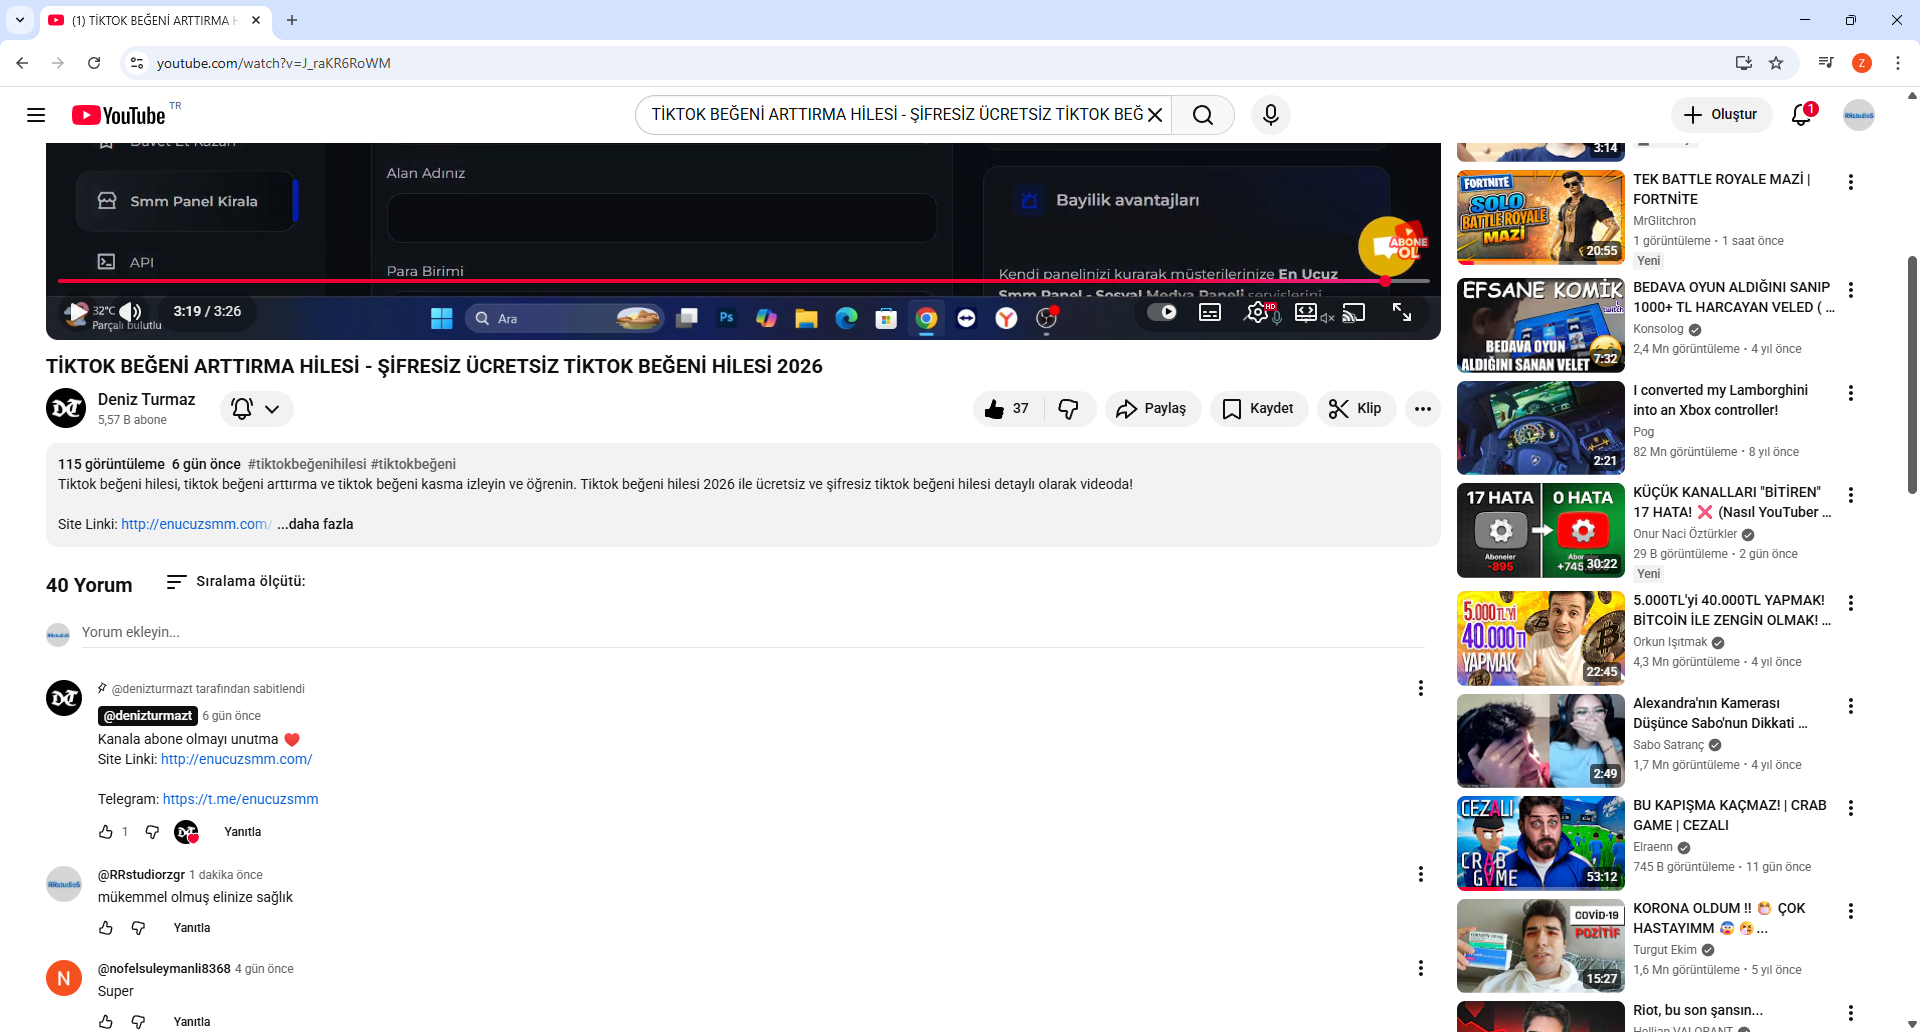Screen dimensions: 1920x1032
Task: Open the Telegram t.me/enucuzsmm link
Action: (240, 799)
